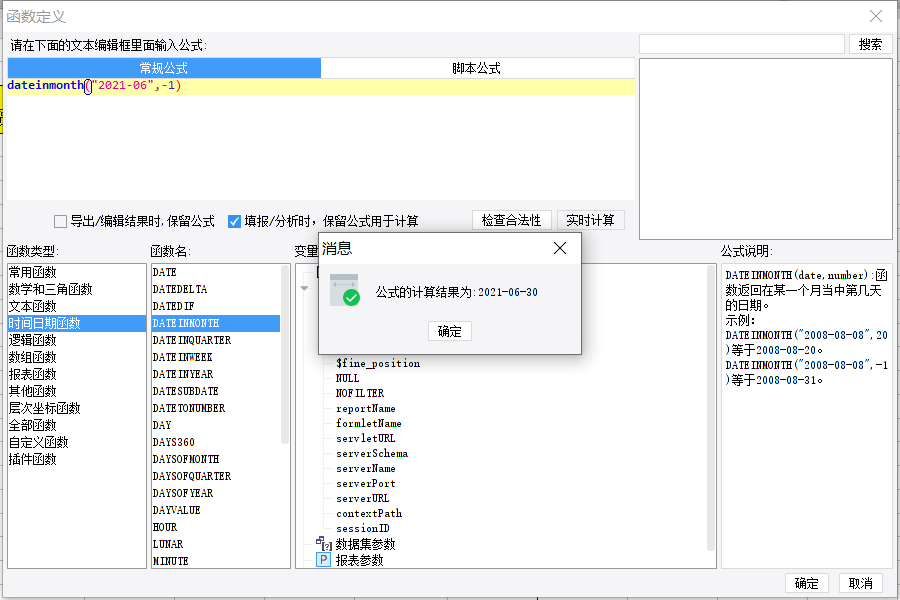Screen dimensions: 900x600
Task: Select DATEINMONTH function
Action: 216,323
